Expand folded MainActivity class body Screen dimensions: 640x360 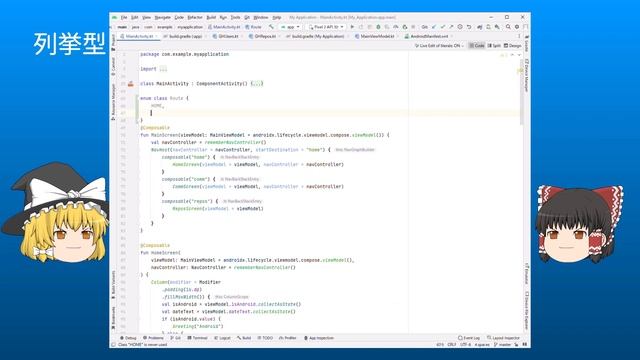pyautogui.click(x=257, y=84)
